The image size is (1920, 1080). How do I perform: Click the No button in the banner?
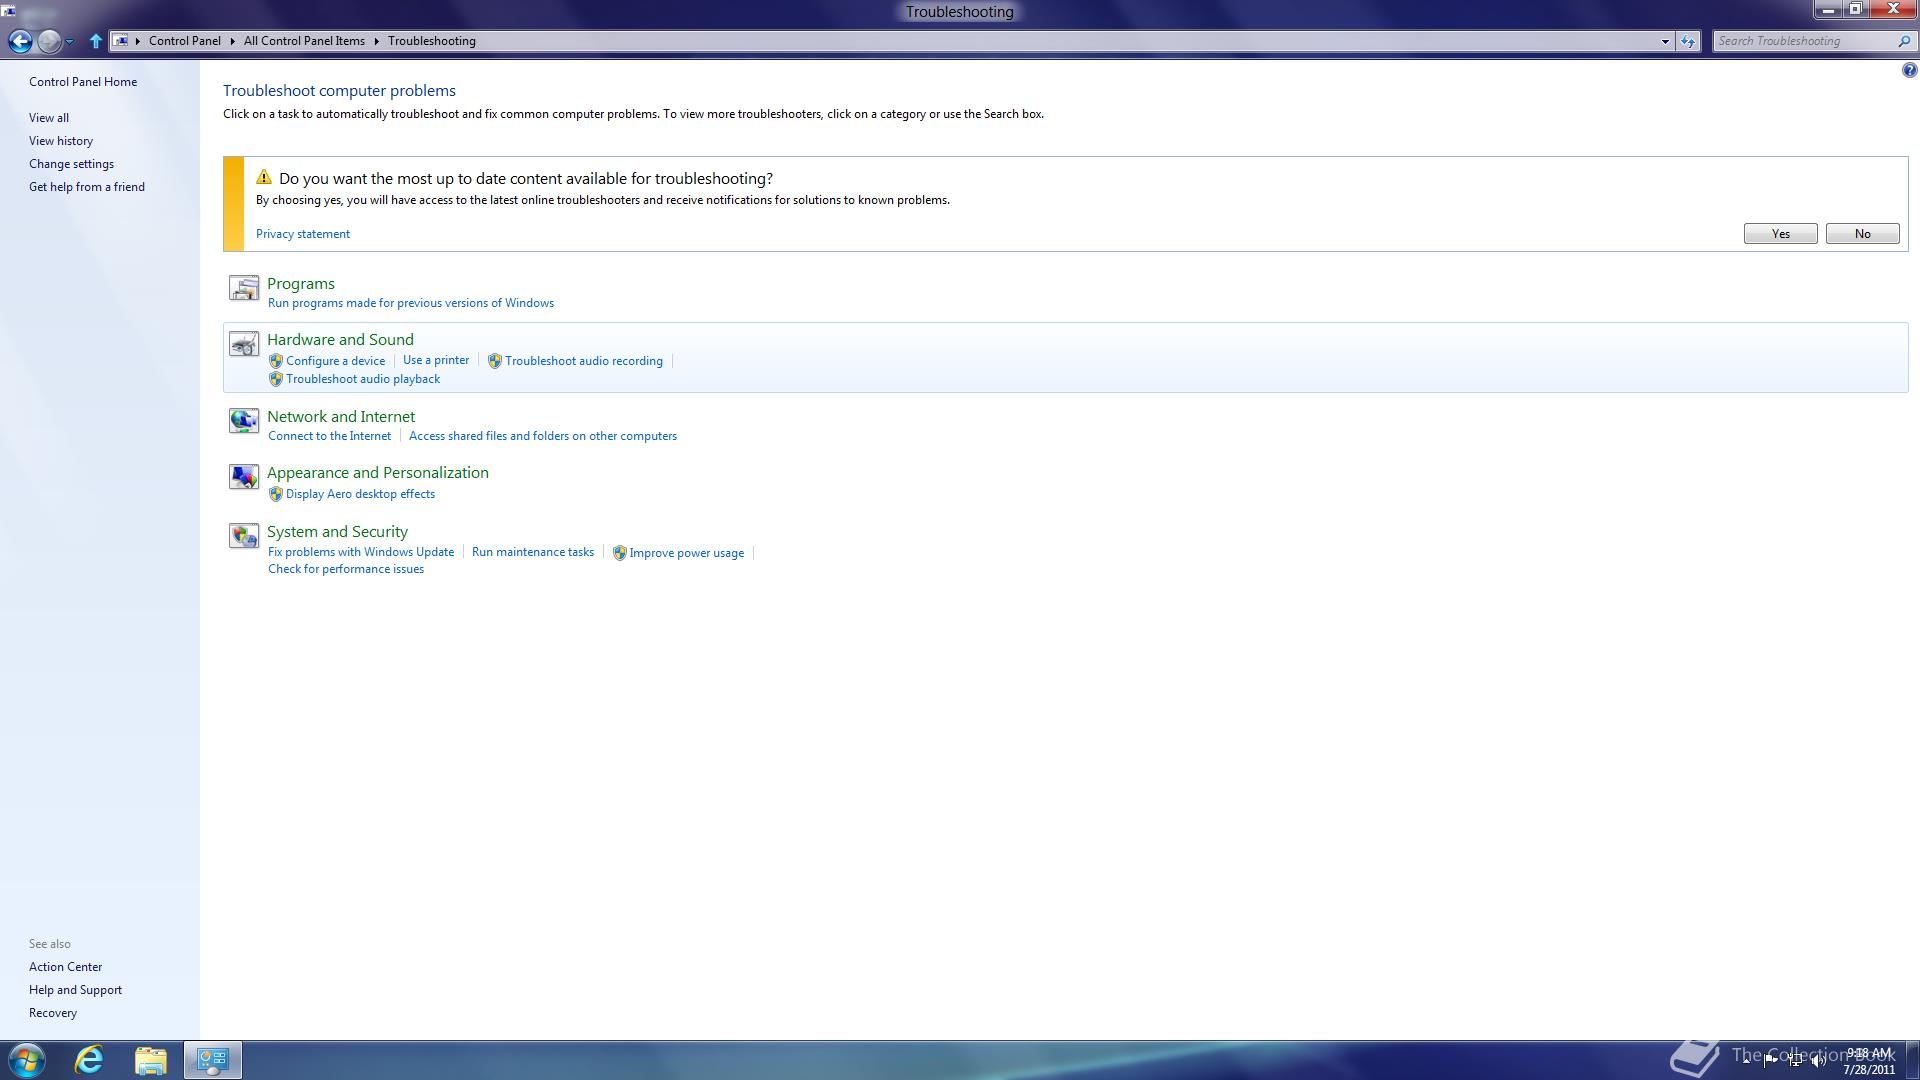pos(1862,234)
